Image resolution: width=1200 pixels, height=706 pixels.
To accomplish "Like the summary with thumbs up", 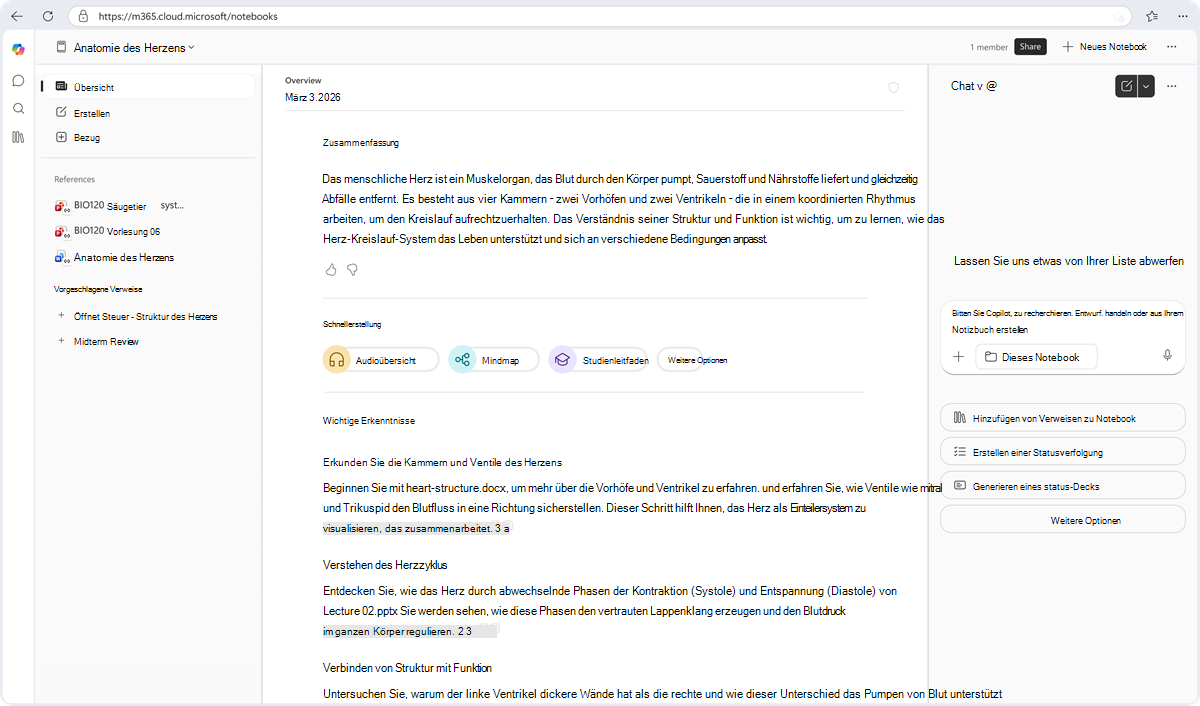I will (x=331, y=270).
